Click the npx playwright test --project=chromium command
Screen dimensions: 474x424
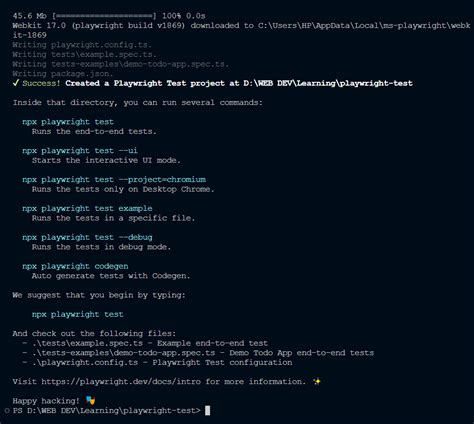(114, 180)
